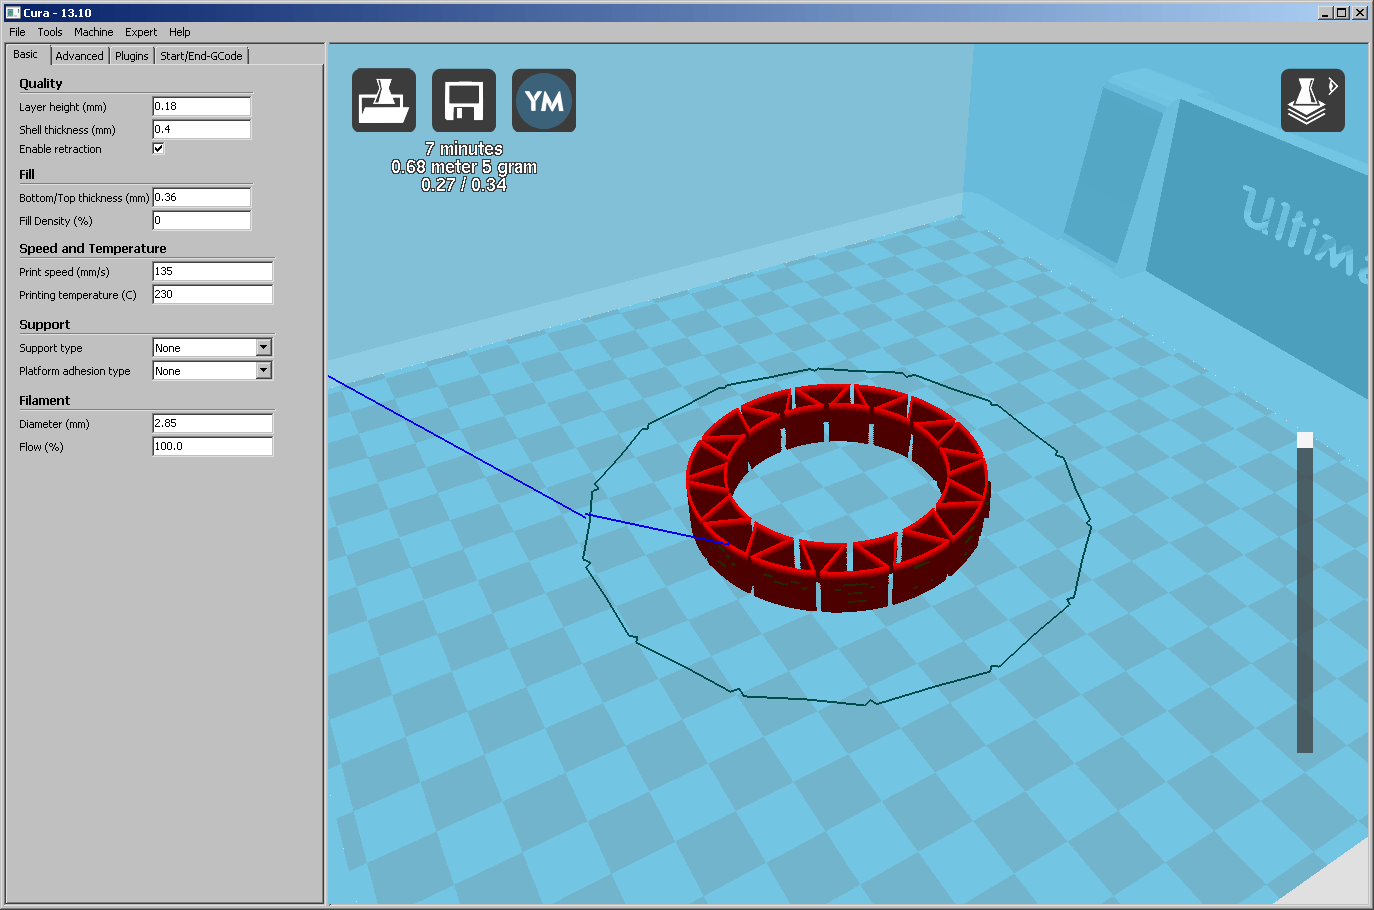Switch to the Plugins tab
This screenshot has width=1374, height=910.
[131, 56]
